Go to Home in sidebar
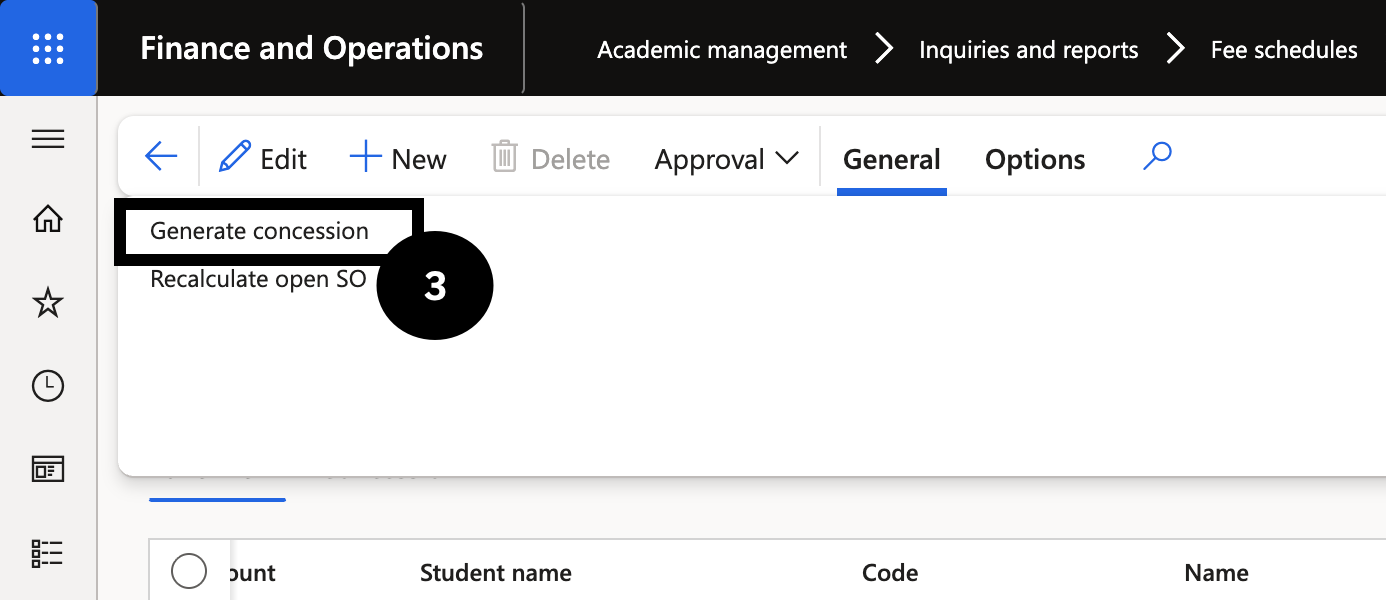Image resolution: width=1386 pixels, height=600 pixels. pyautogui.click(x=48, y=219)
